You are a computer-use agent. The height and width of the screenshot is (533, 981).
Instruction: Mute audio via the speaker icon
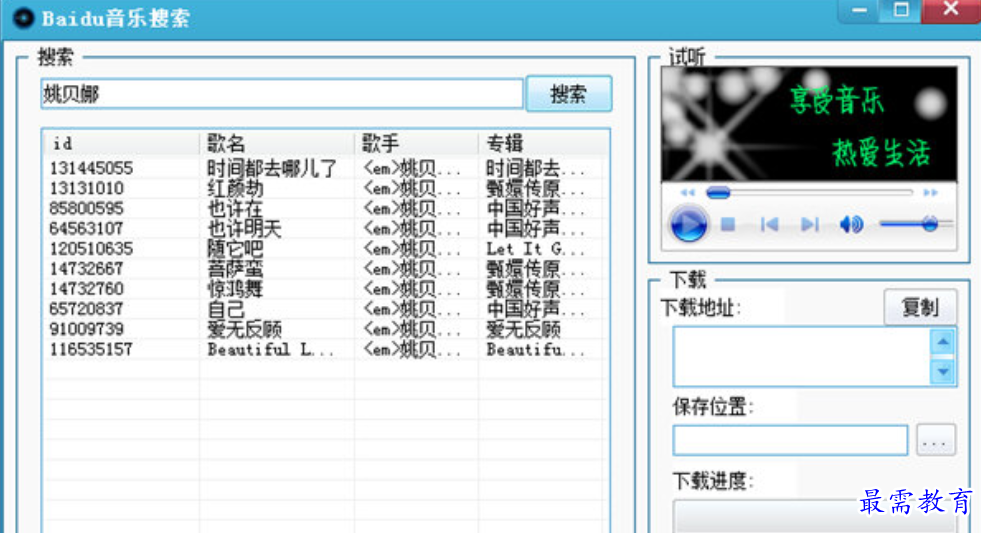point(851,224)
